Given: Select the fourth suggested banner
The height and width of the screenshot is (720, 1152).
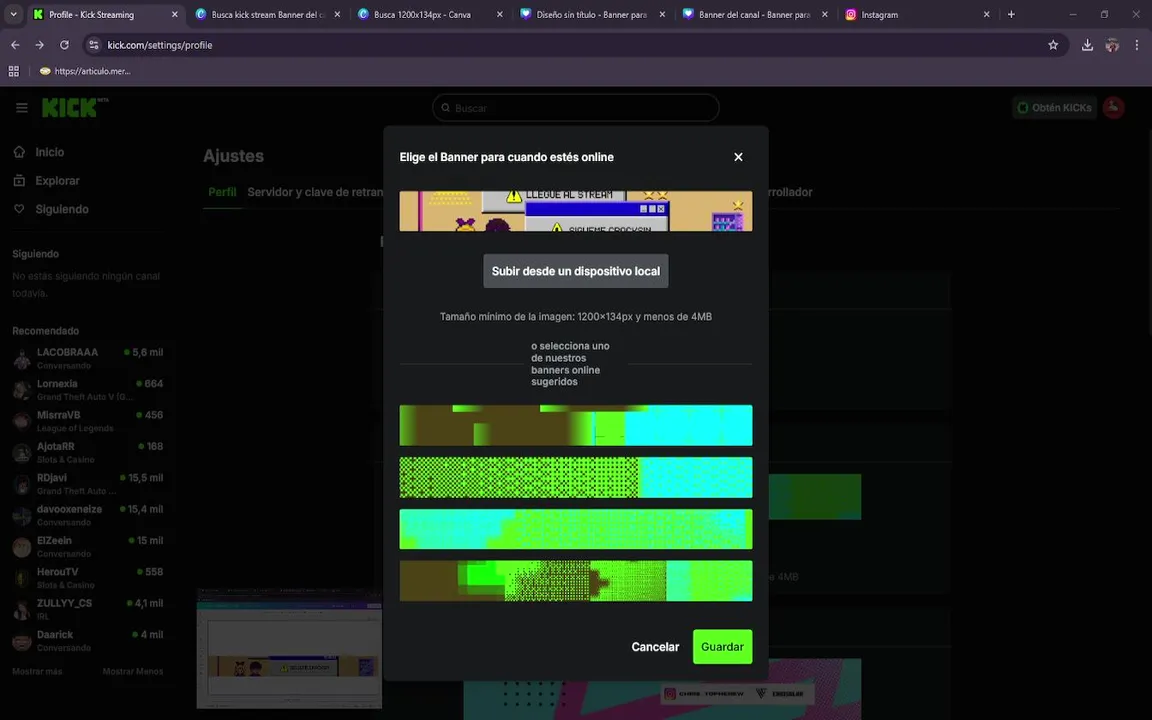Looking at the screenshot, I should click(x=575, y=580).
